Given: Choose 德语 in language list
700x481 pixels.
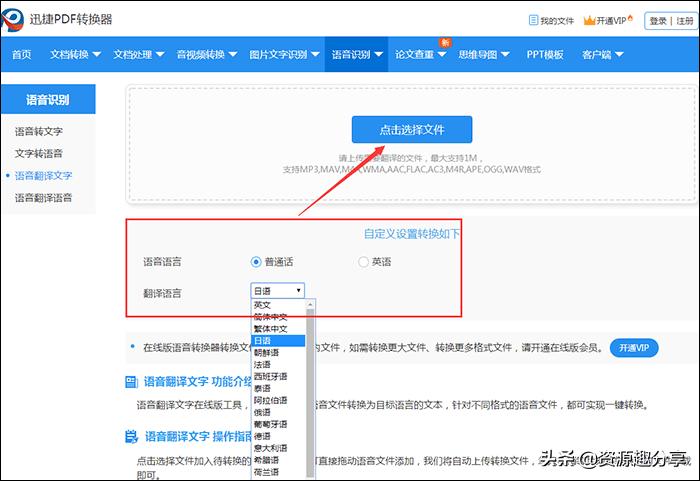Looking at the screenshot, I should pos(278,436).
